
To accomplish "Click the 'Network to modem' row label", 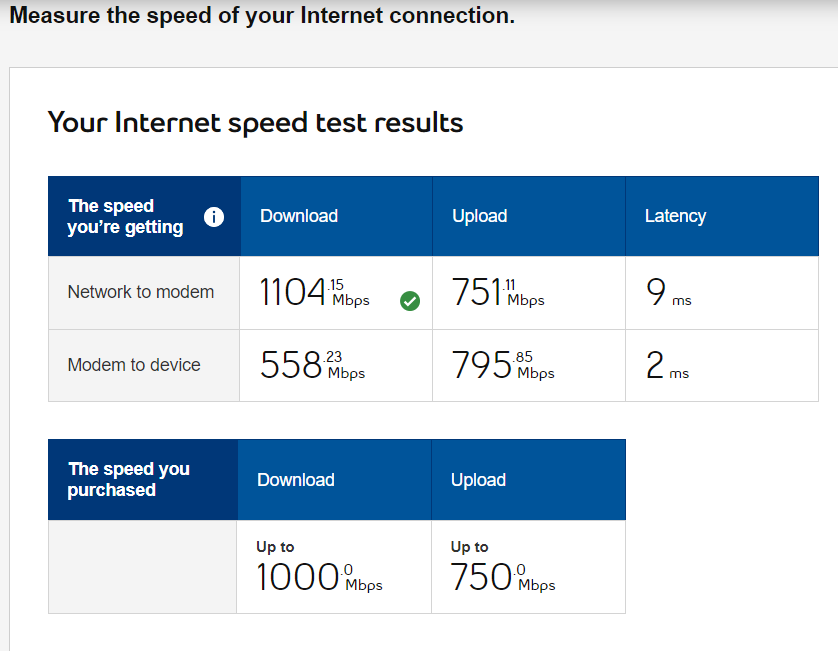I will (141, 292).
